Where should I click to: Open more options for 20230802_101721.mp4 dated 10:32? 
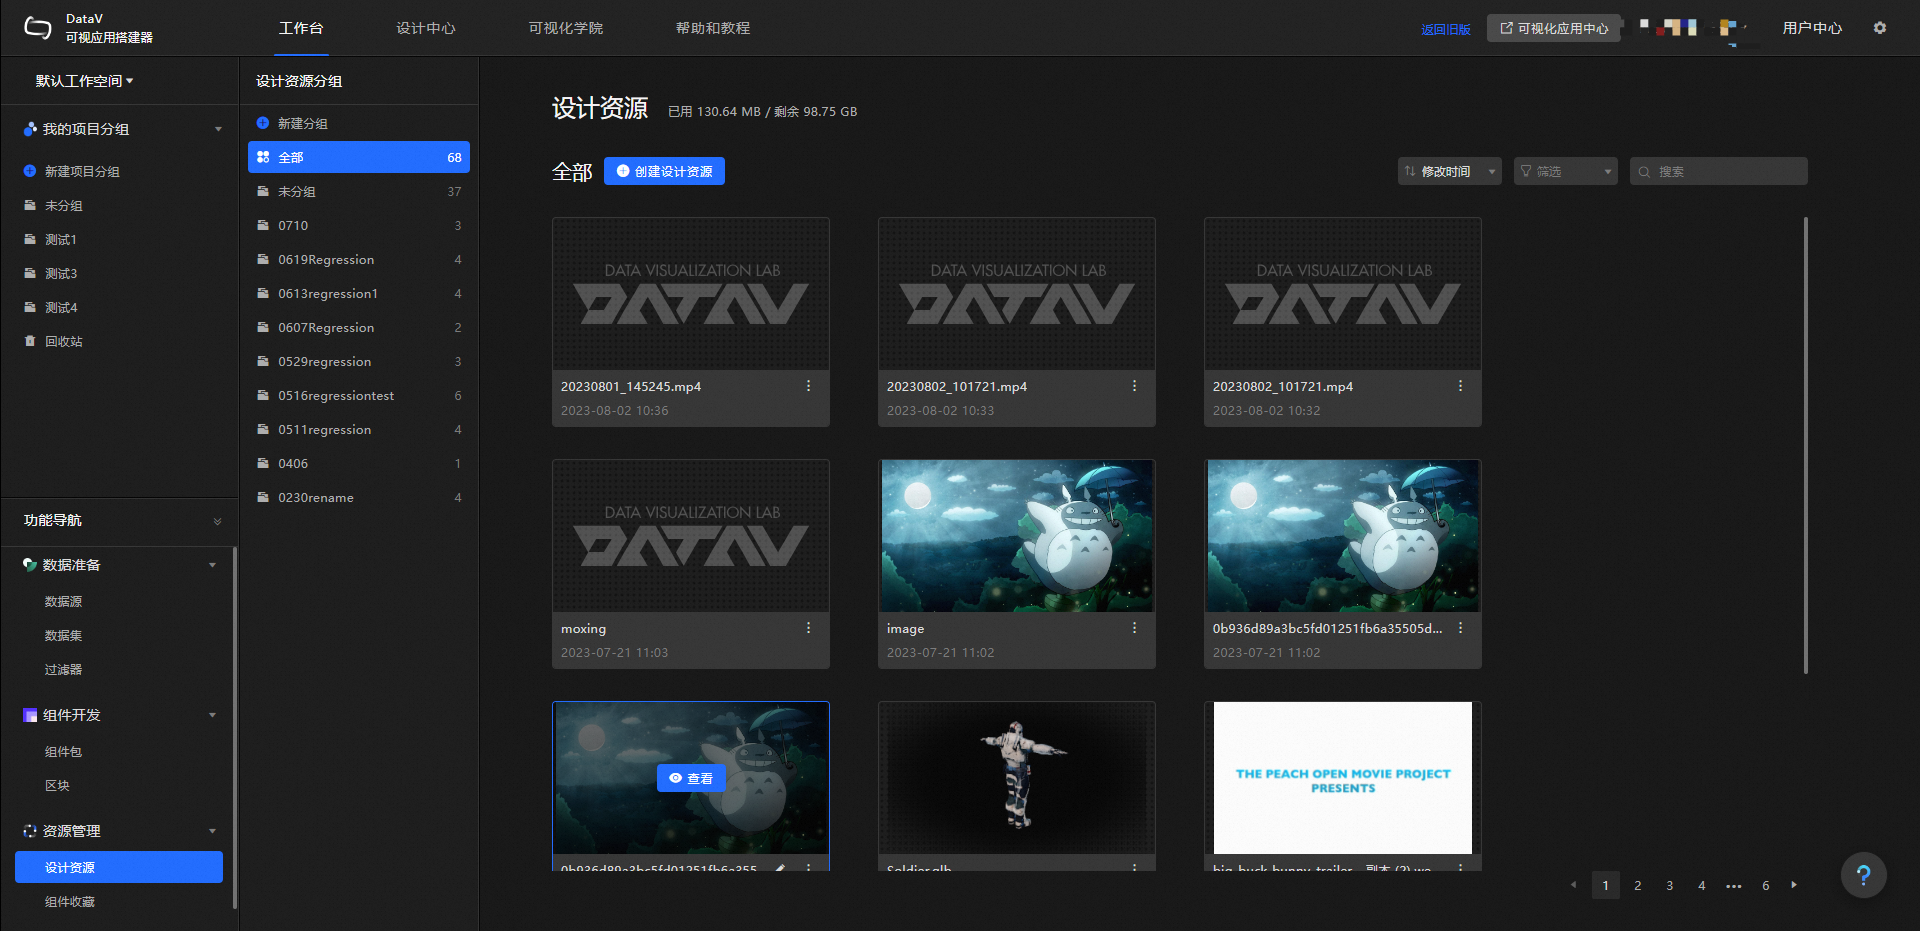coord(1460,386)
